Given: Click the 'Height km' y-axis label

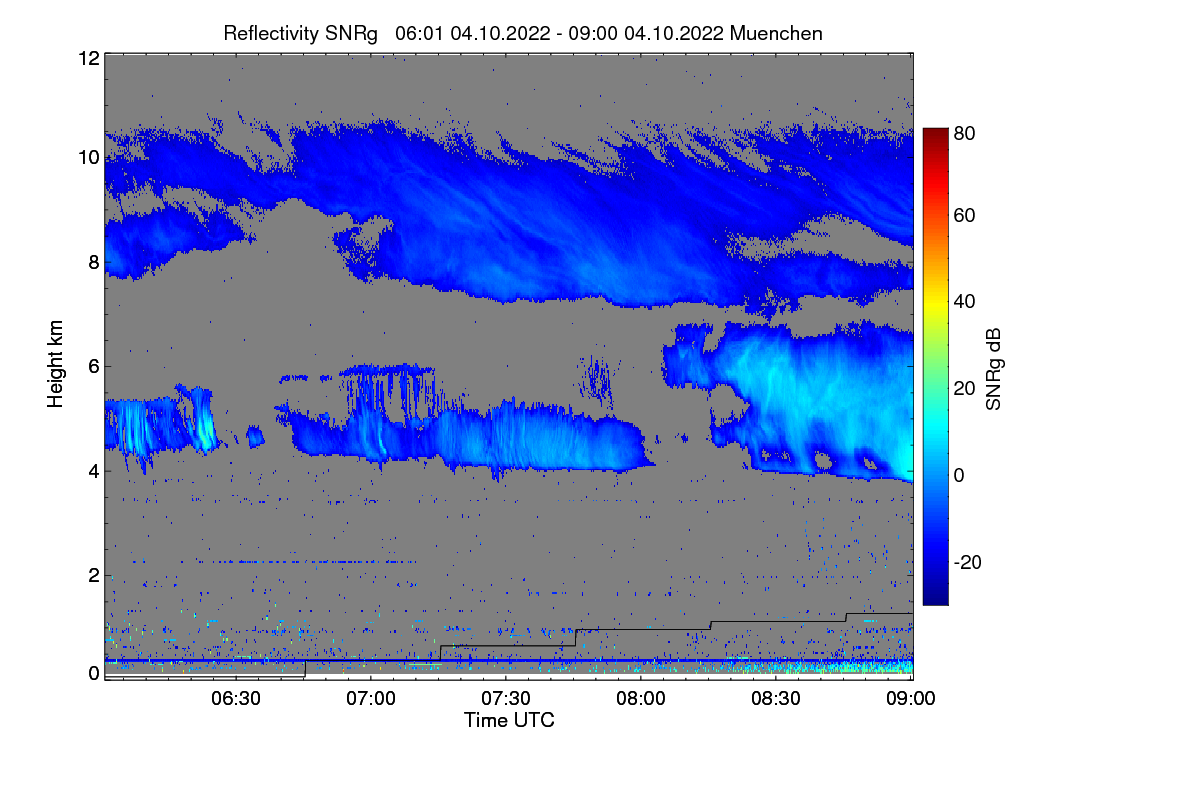Looking at the screenshot, I should tap(56, 364).
